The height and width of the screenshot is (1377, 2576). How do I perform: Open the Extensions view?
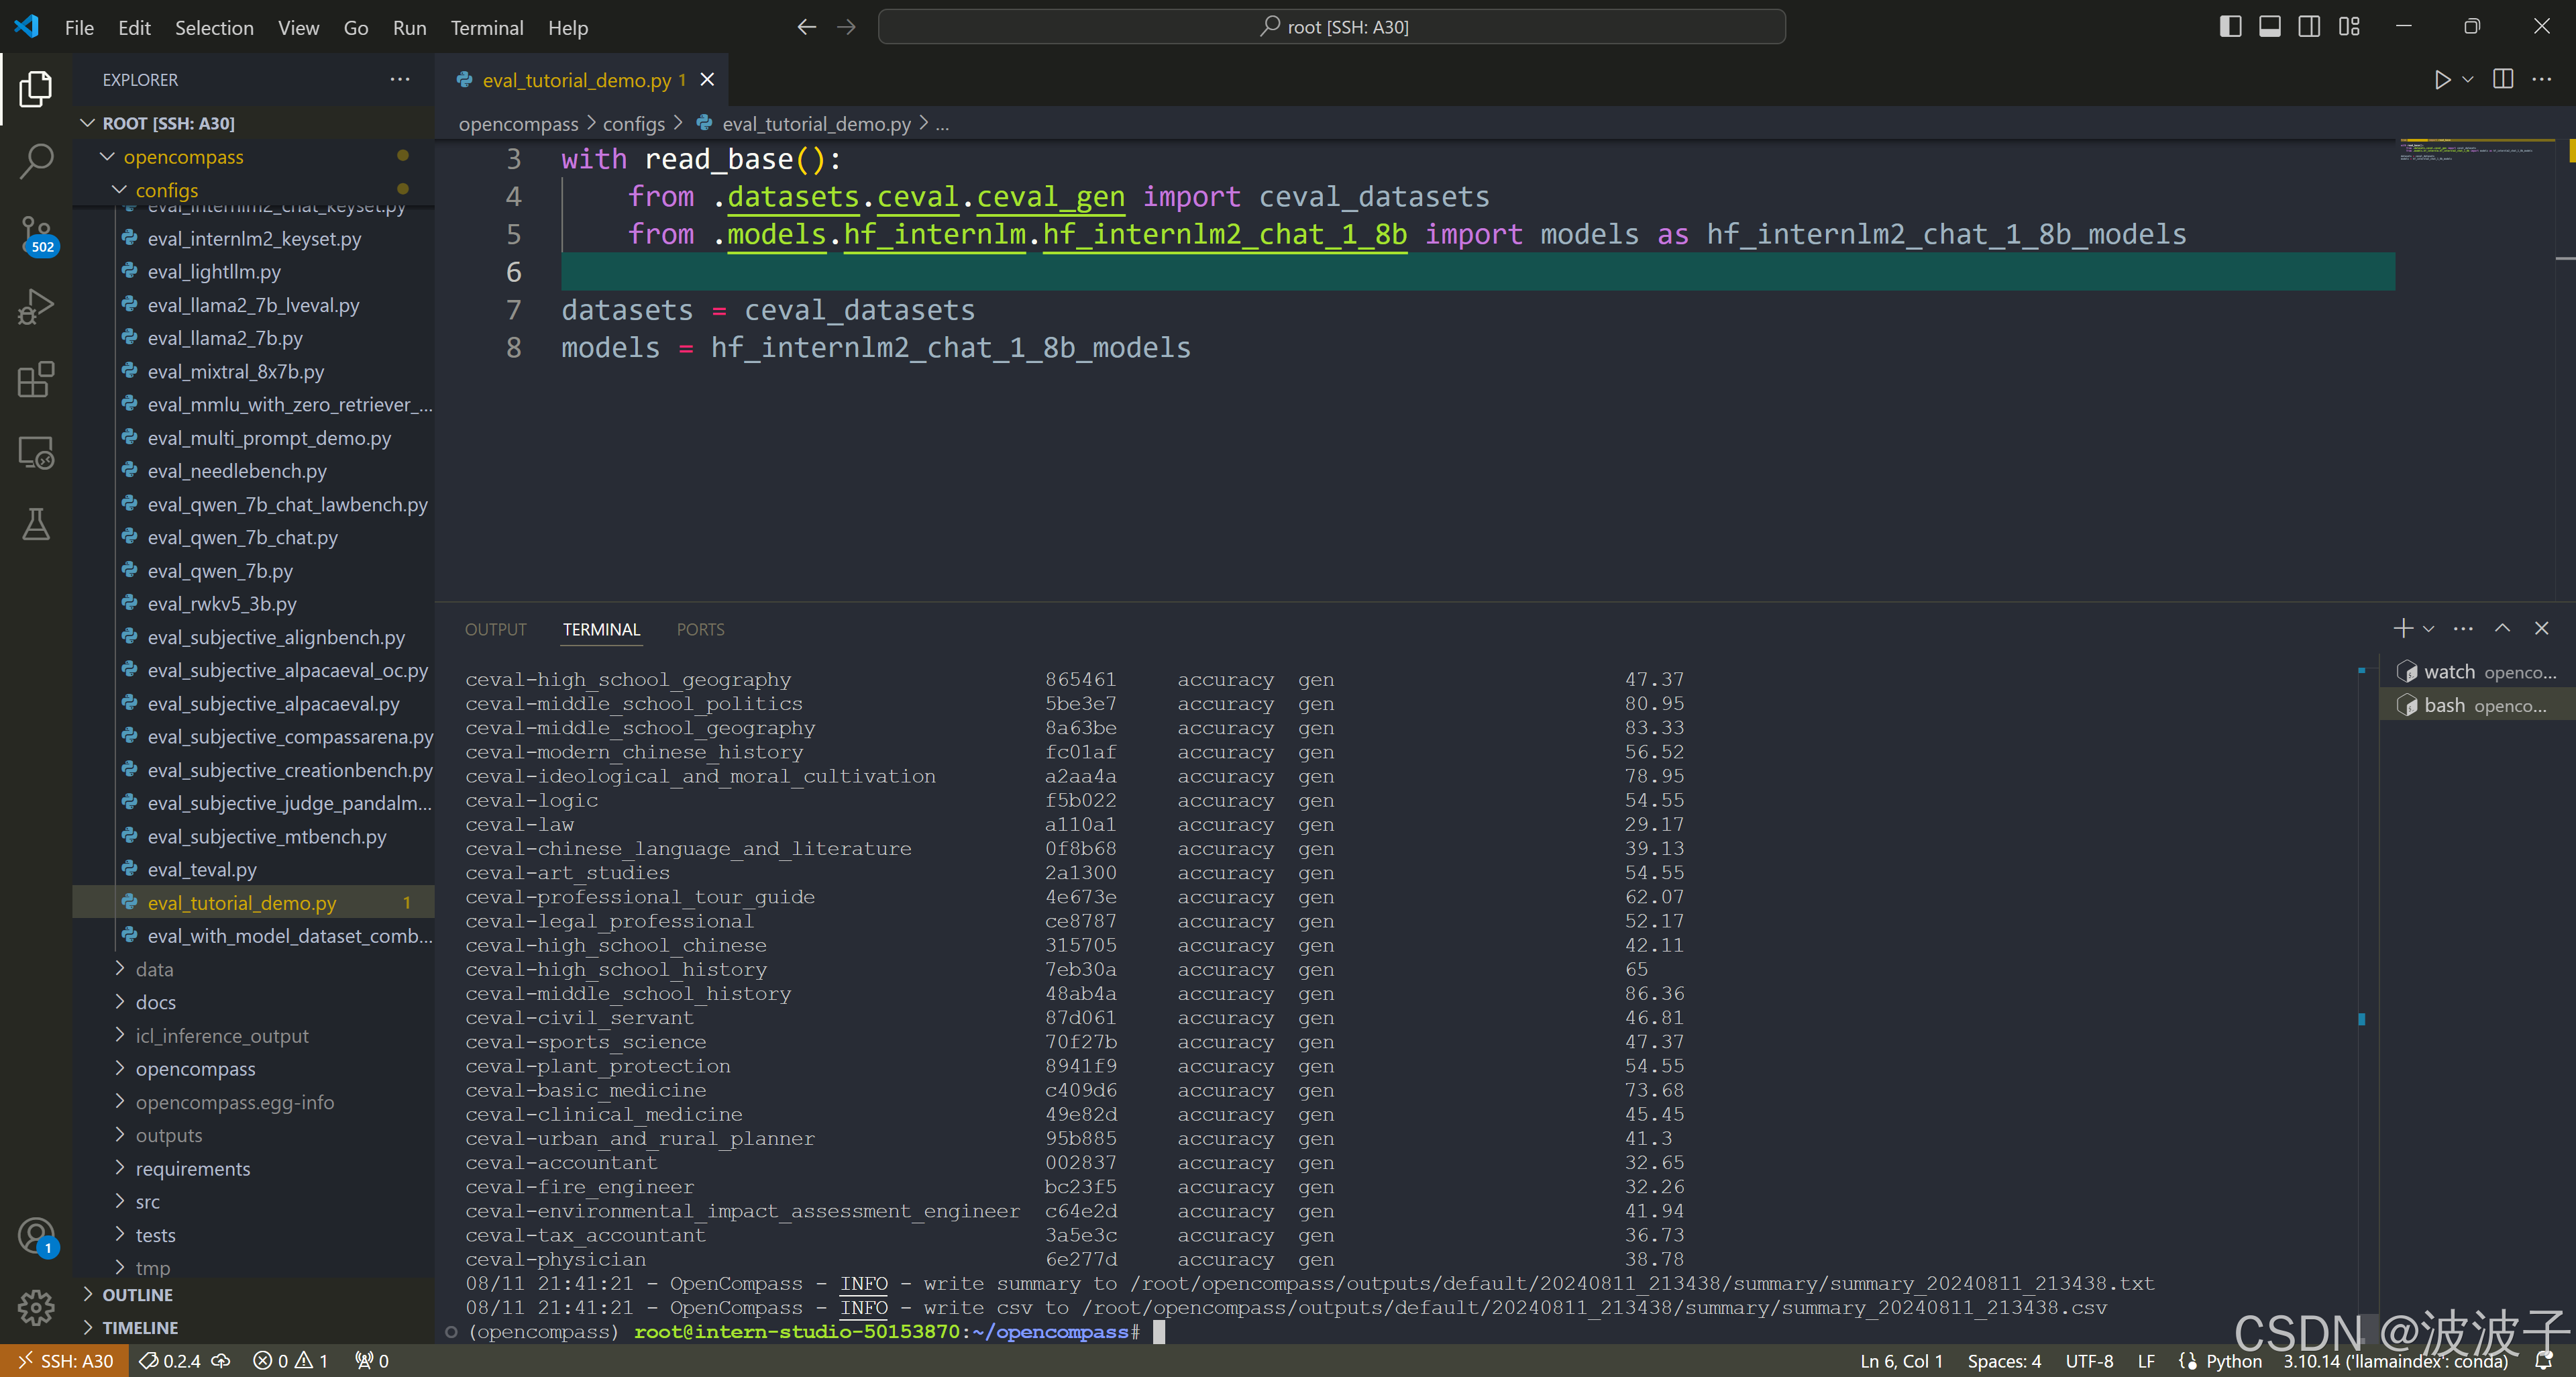pyautogui.click(x=36, y=380)
